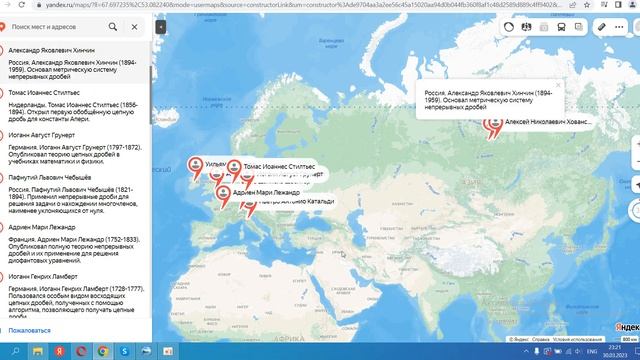Show hidden system tray icons

(526, 351)
